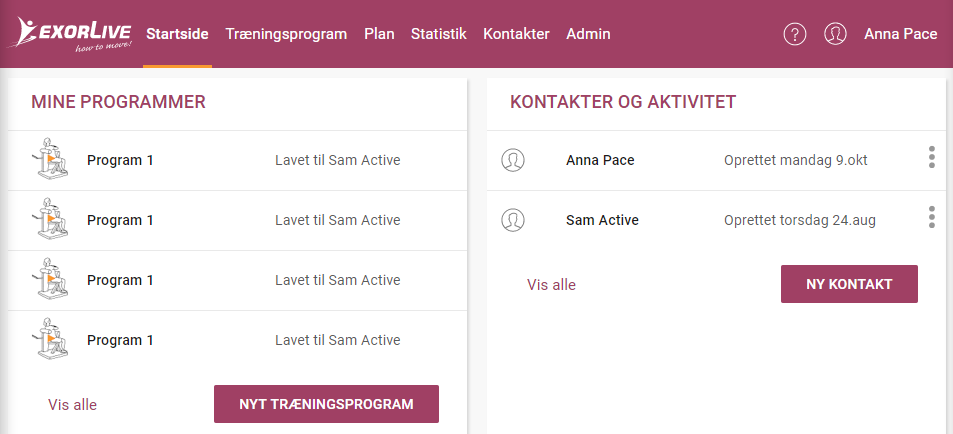
Task: Click the second Program 1 exercise icon
Action: click(x=49, y=218)
